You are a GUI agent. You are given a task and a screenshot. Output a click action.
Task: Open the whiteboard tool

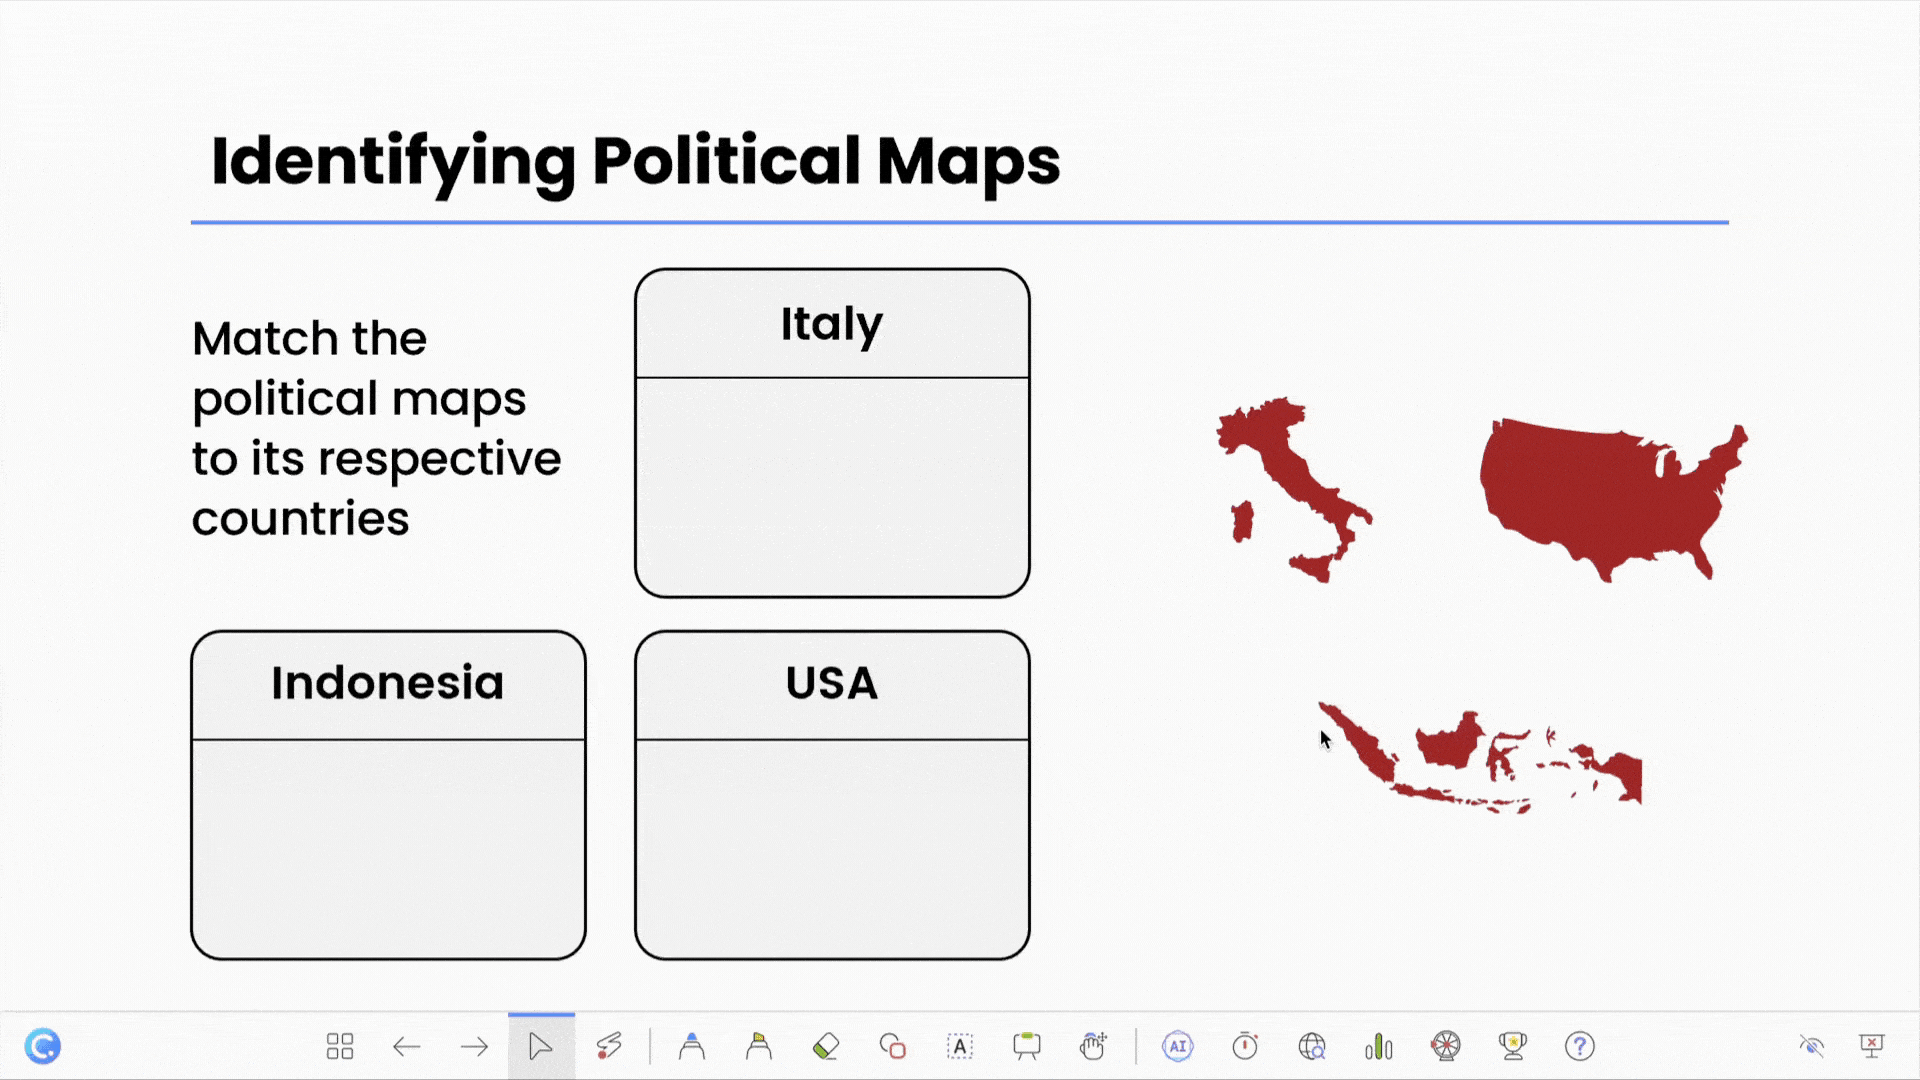point(1027,1046)
